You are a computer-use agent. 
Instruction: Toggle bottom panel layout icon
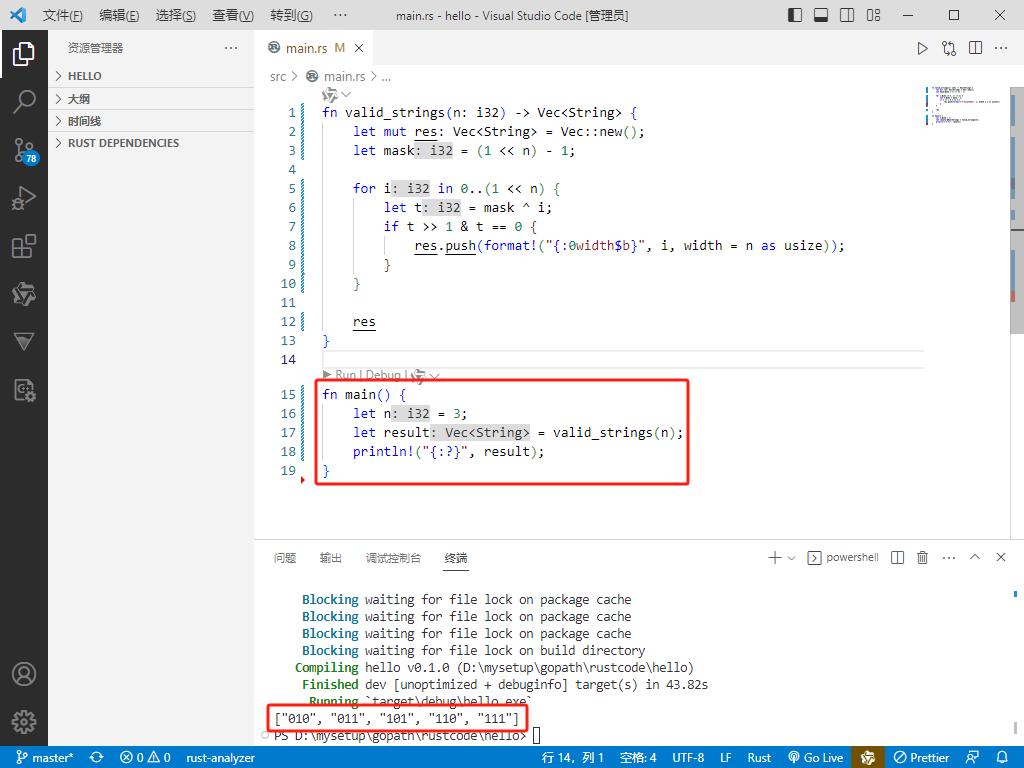821,15
